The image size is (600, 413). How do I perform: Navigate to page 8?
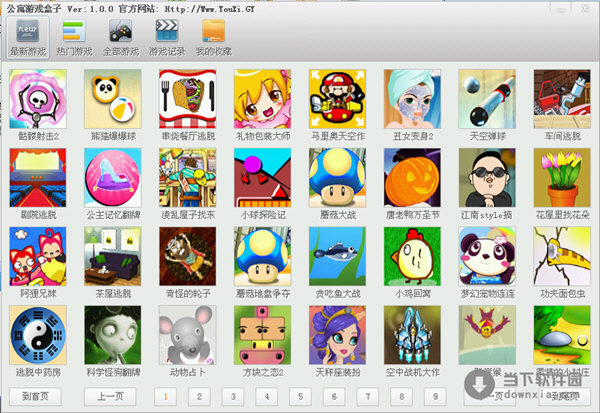point(401,397)
